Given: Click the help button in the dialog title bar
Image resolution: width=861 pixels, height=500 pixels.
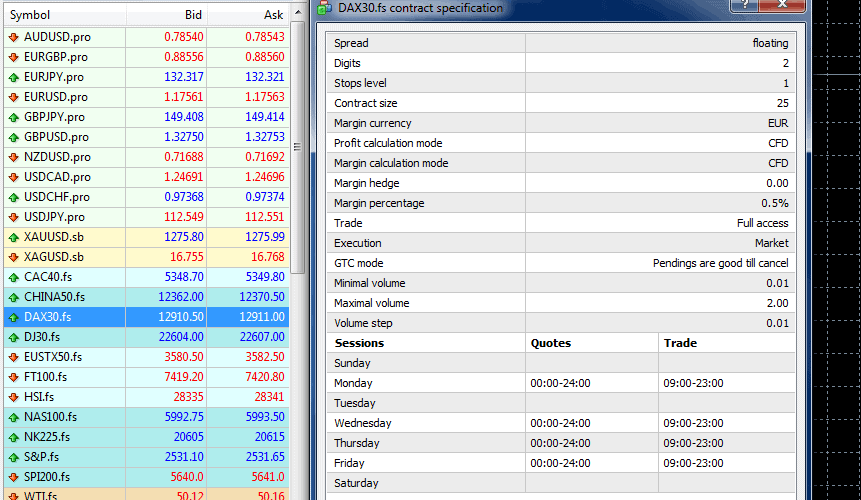Looking at the screenshot, I should point(744,5).
